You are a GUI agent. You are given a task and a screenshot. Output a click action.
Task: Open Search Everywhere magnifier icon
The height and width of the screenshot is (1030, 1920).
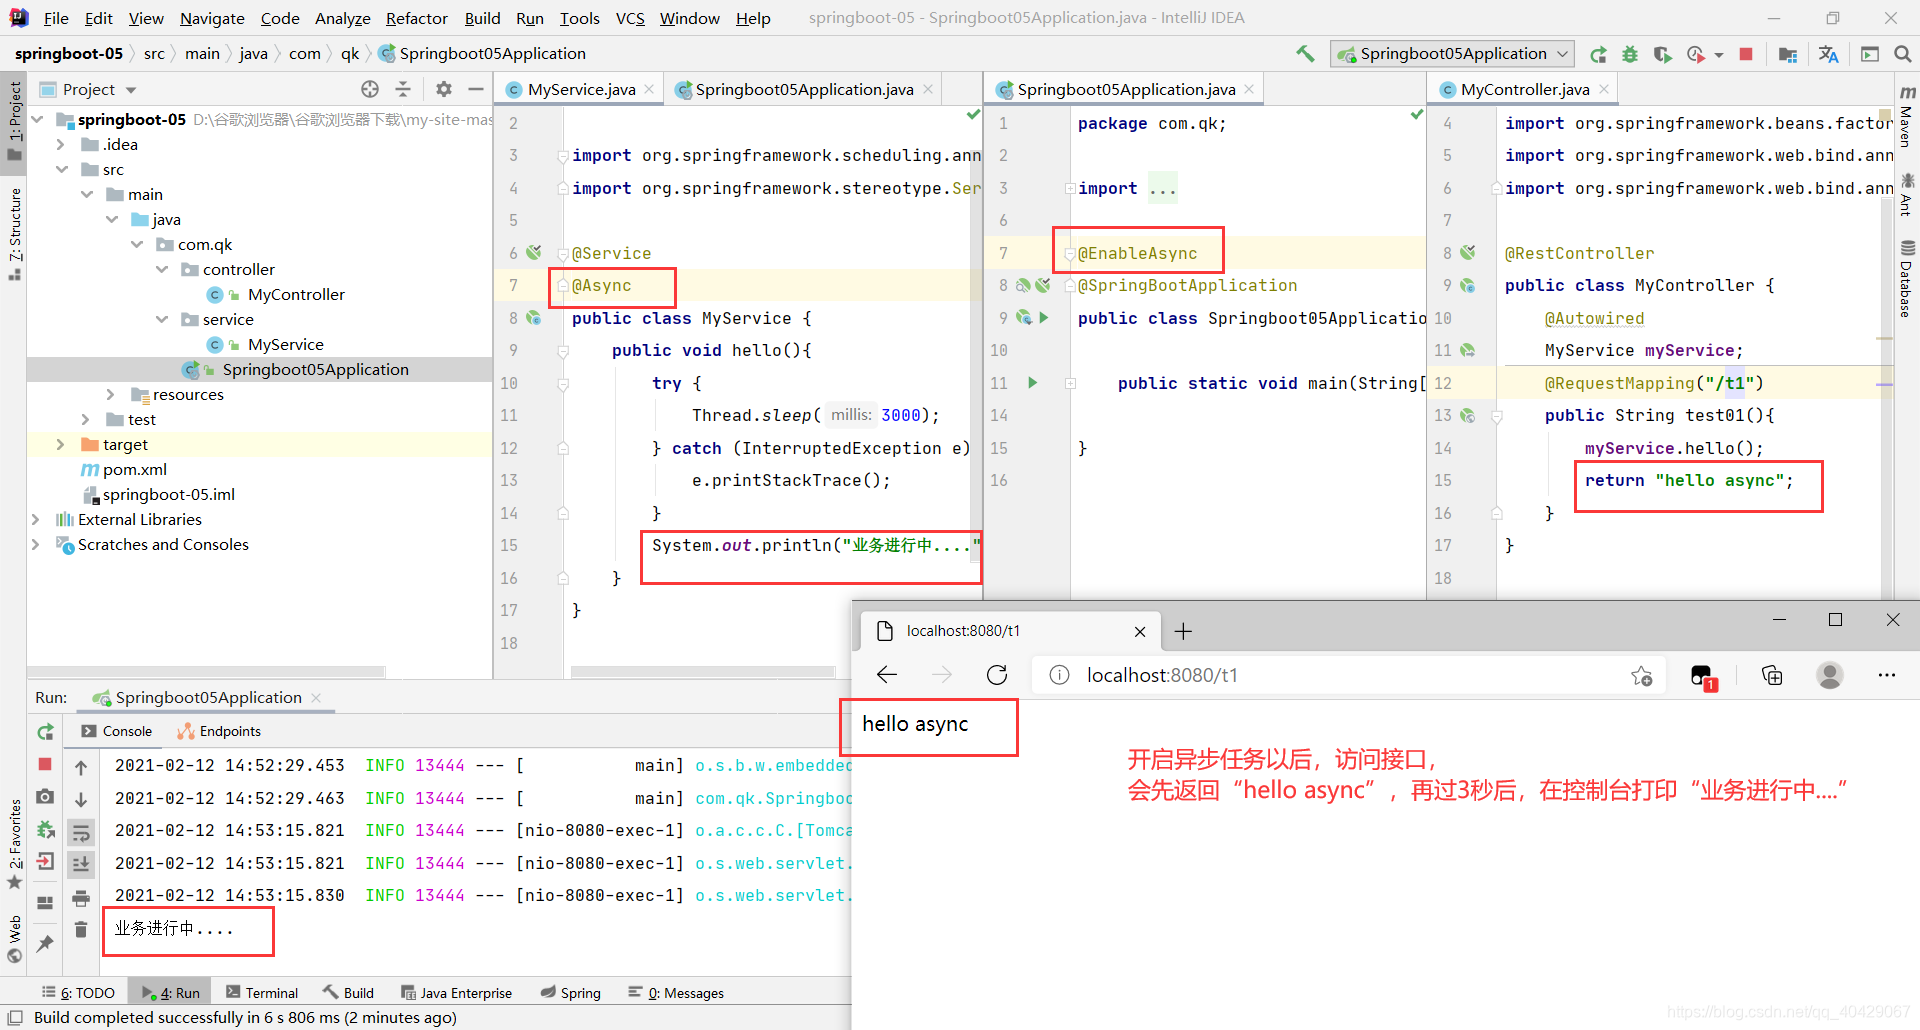[1903, 54]
